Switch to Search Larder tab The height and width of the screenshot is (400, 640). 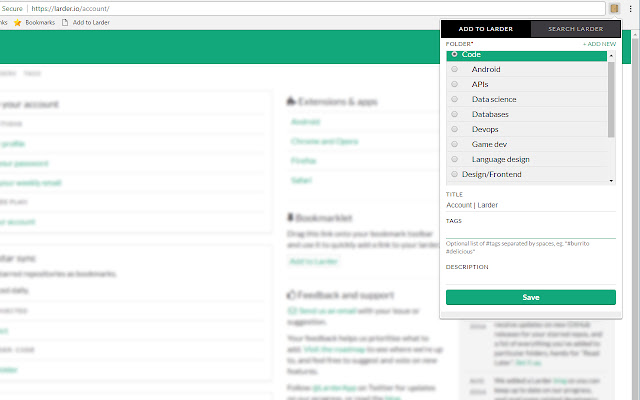[x=576, y=29]
